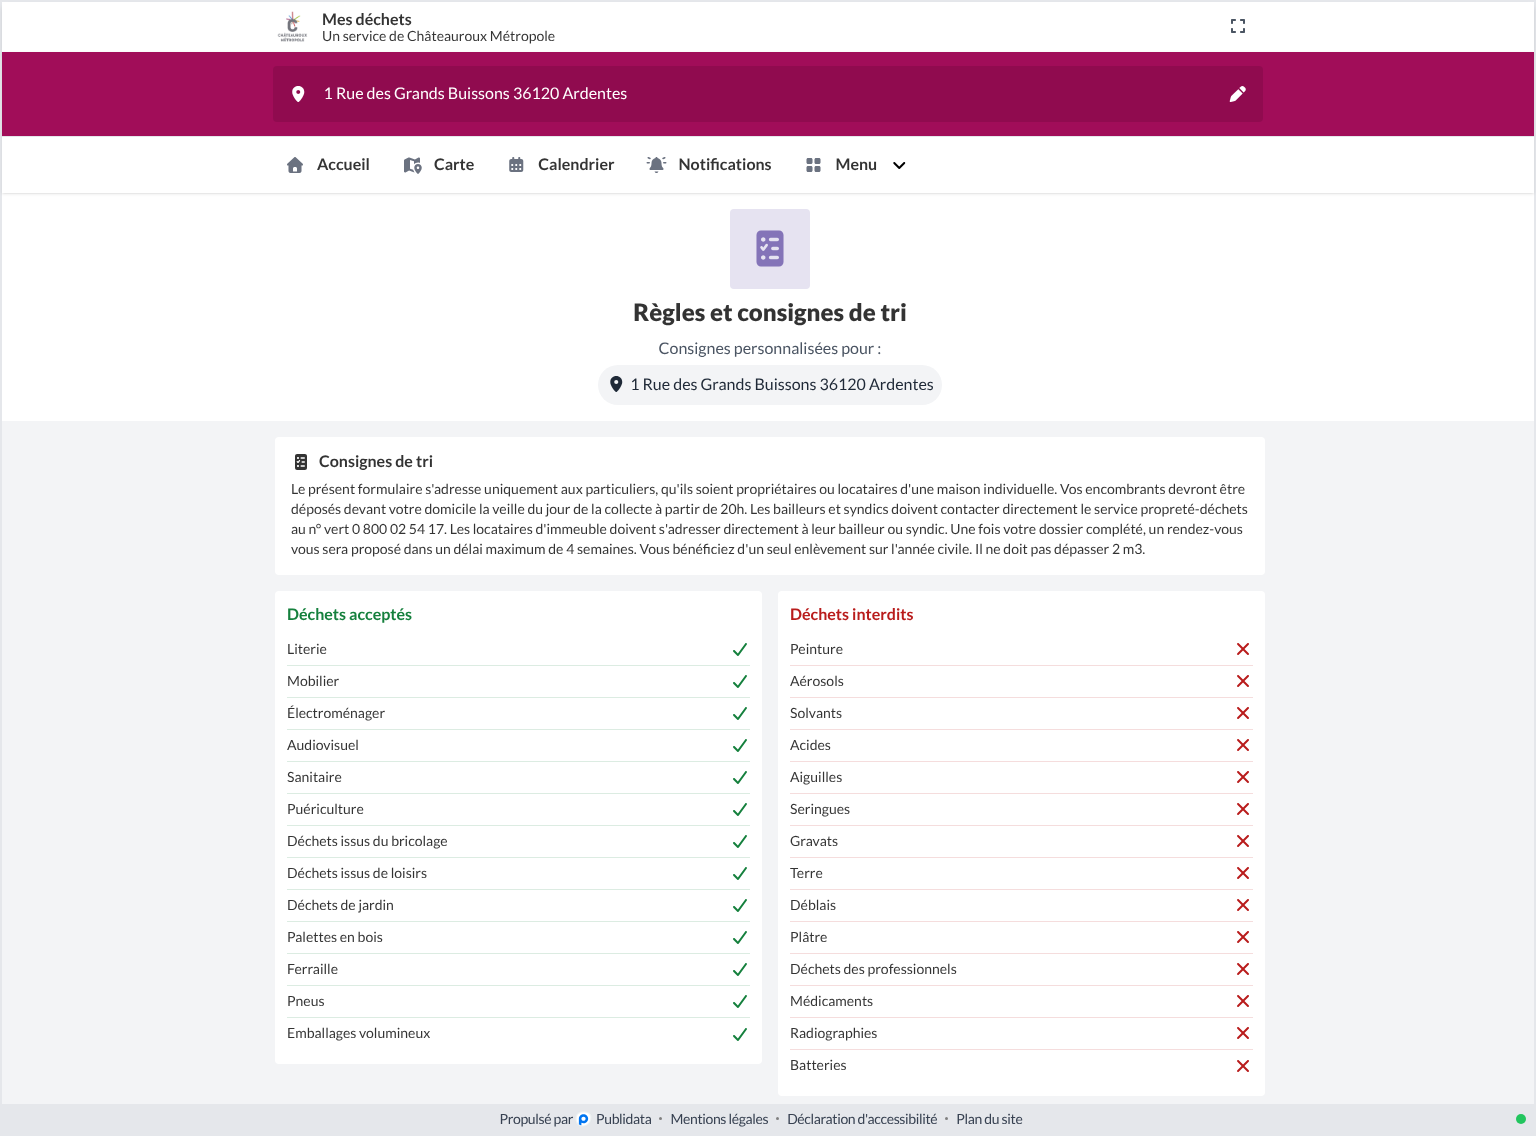Click the Déchets issus du bricolage text
This screenshot has width=1536, height=1136.
pos(367,841)
